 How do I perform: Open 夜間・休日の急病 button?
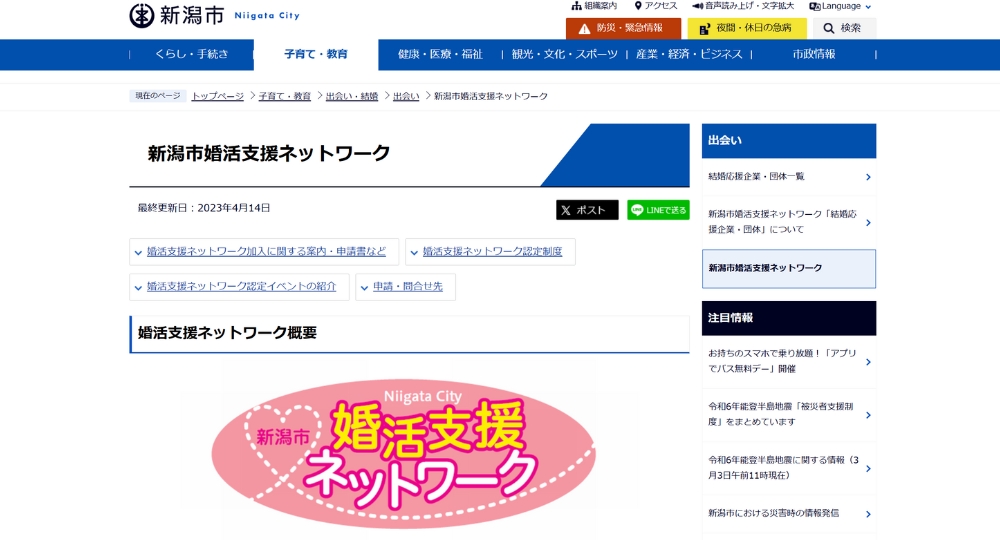pyautogui.click(x=746, y=28)
